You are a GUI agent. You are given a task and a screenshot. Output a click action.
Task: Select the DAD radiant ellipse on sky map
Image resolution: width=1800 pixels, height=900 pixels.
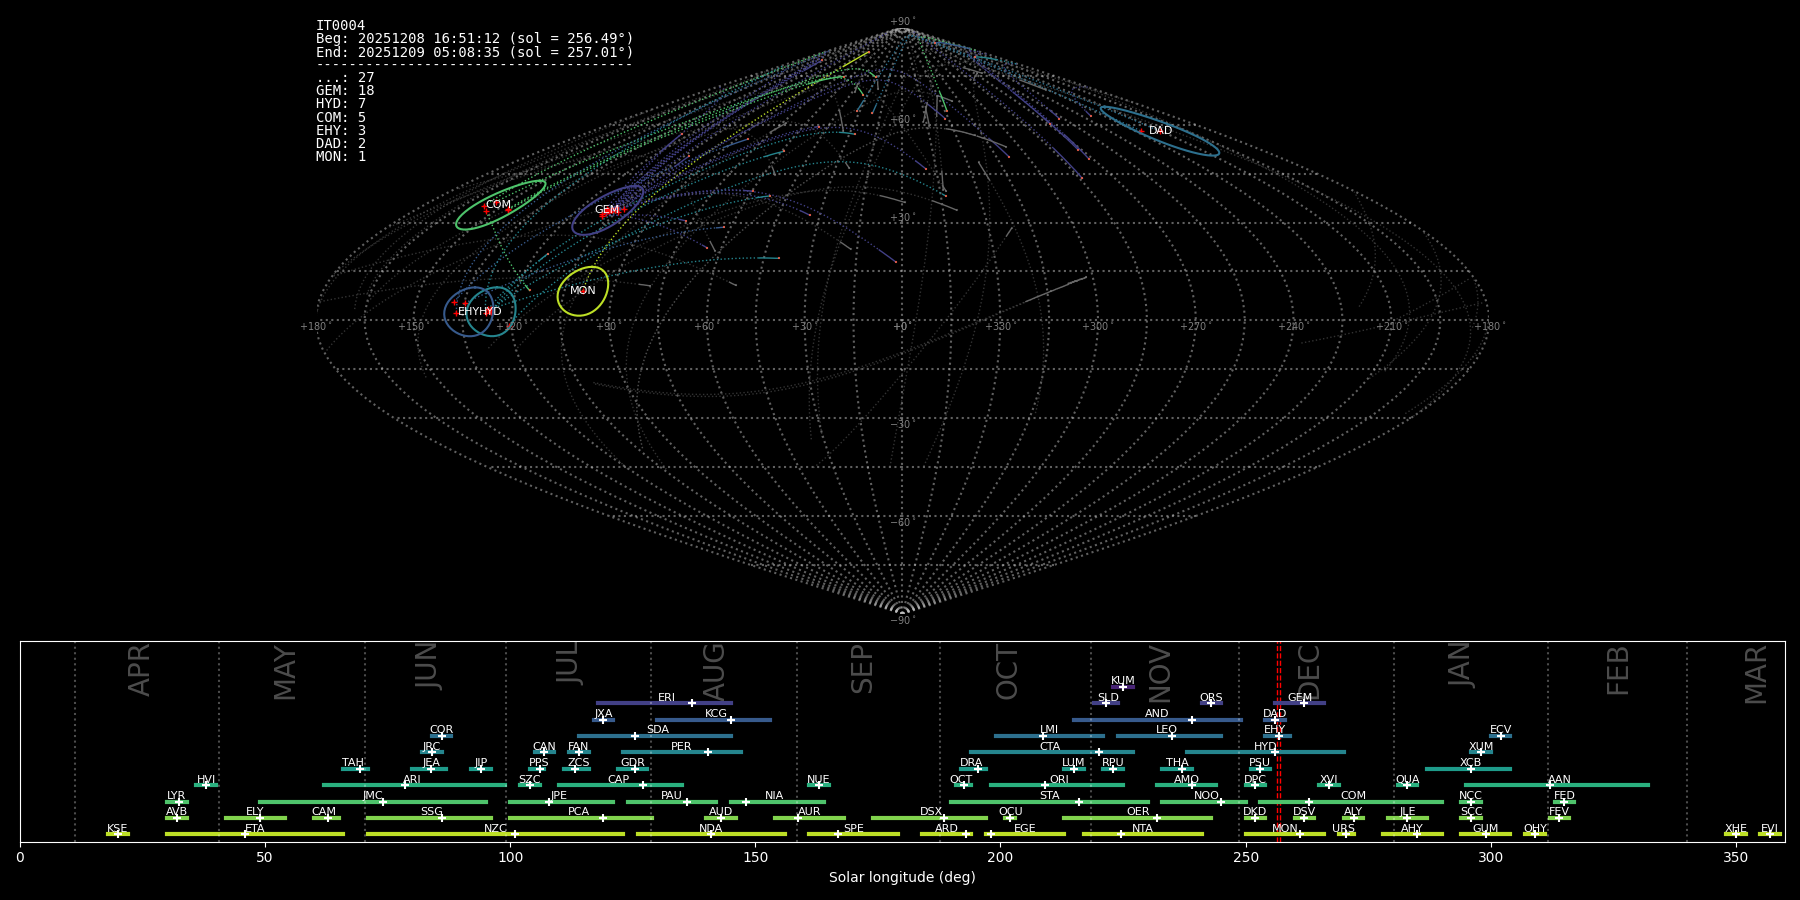[1159, 131]
